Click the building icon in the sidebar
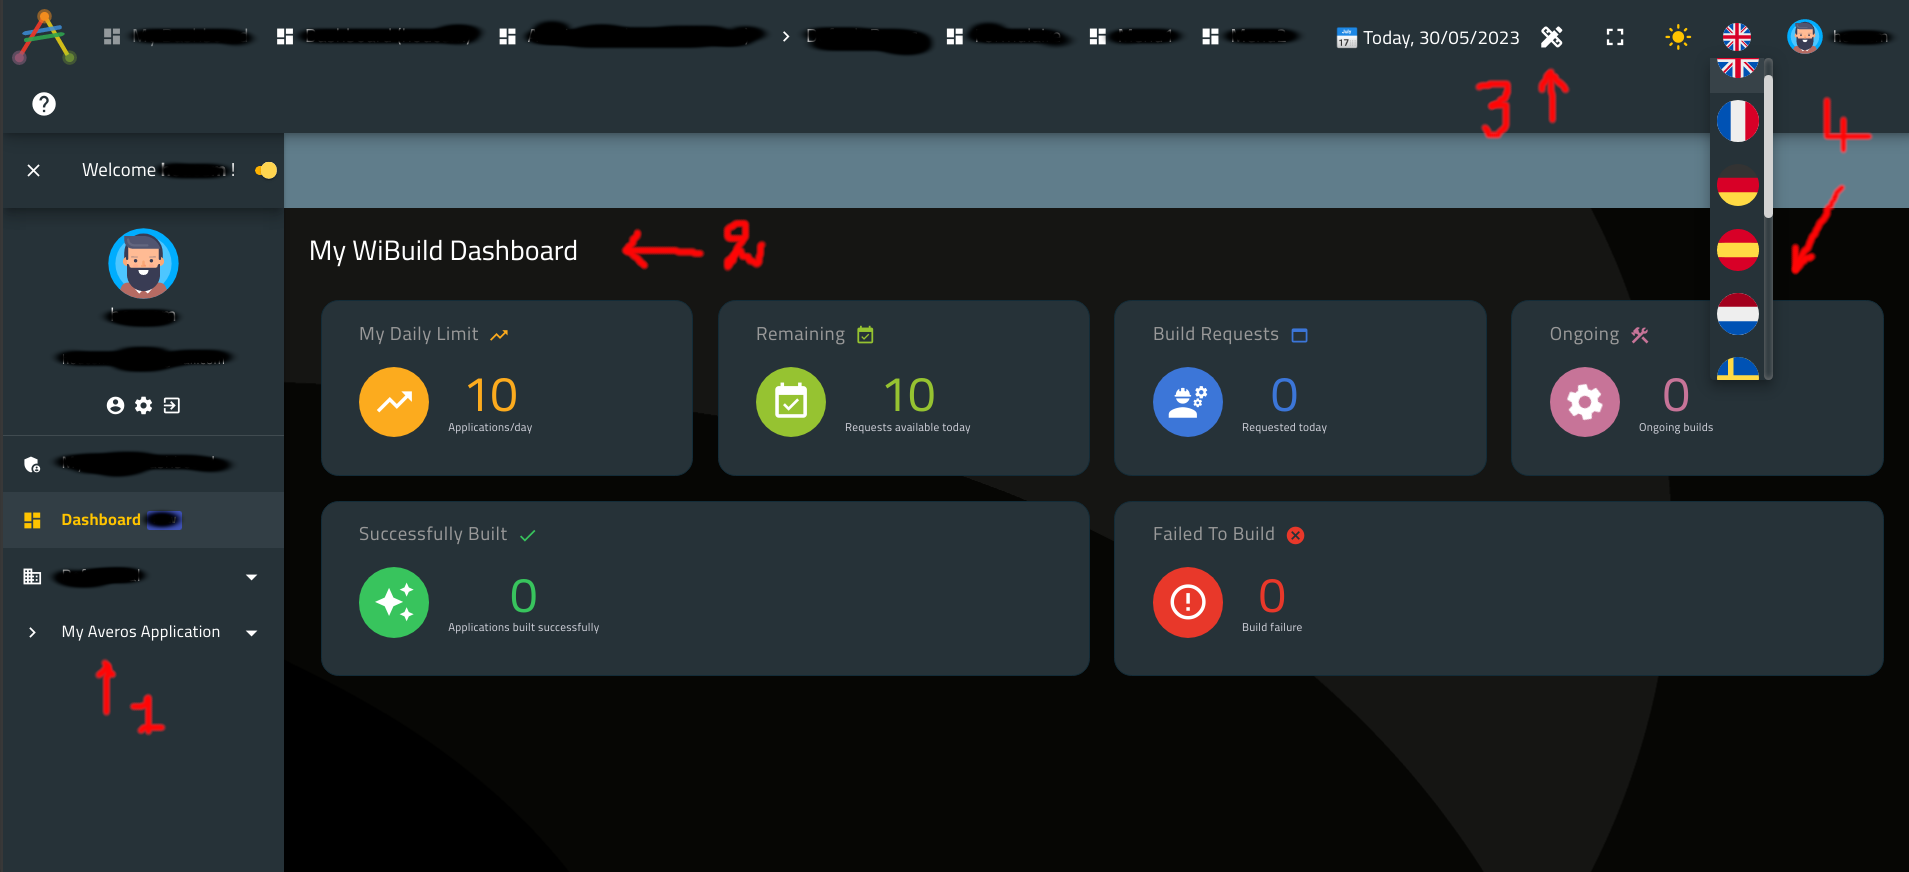The width and height of the screenshot is (1909, 872). tap(32, 576)
